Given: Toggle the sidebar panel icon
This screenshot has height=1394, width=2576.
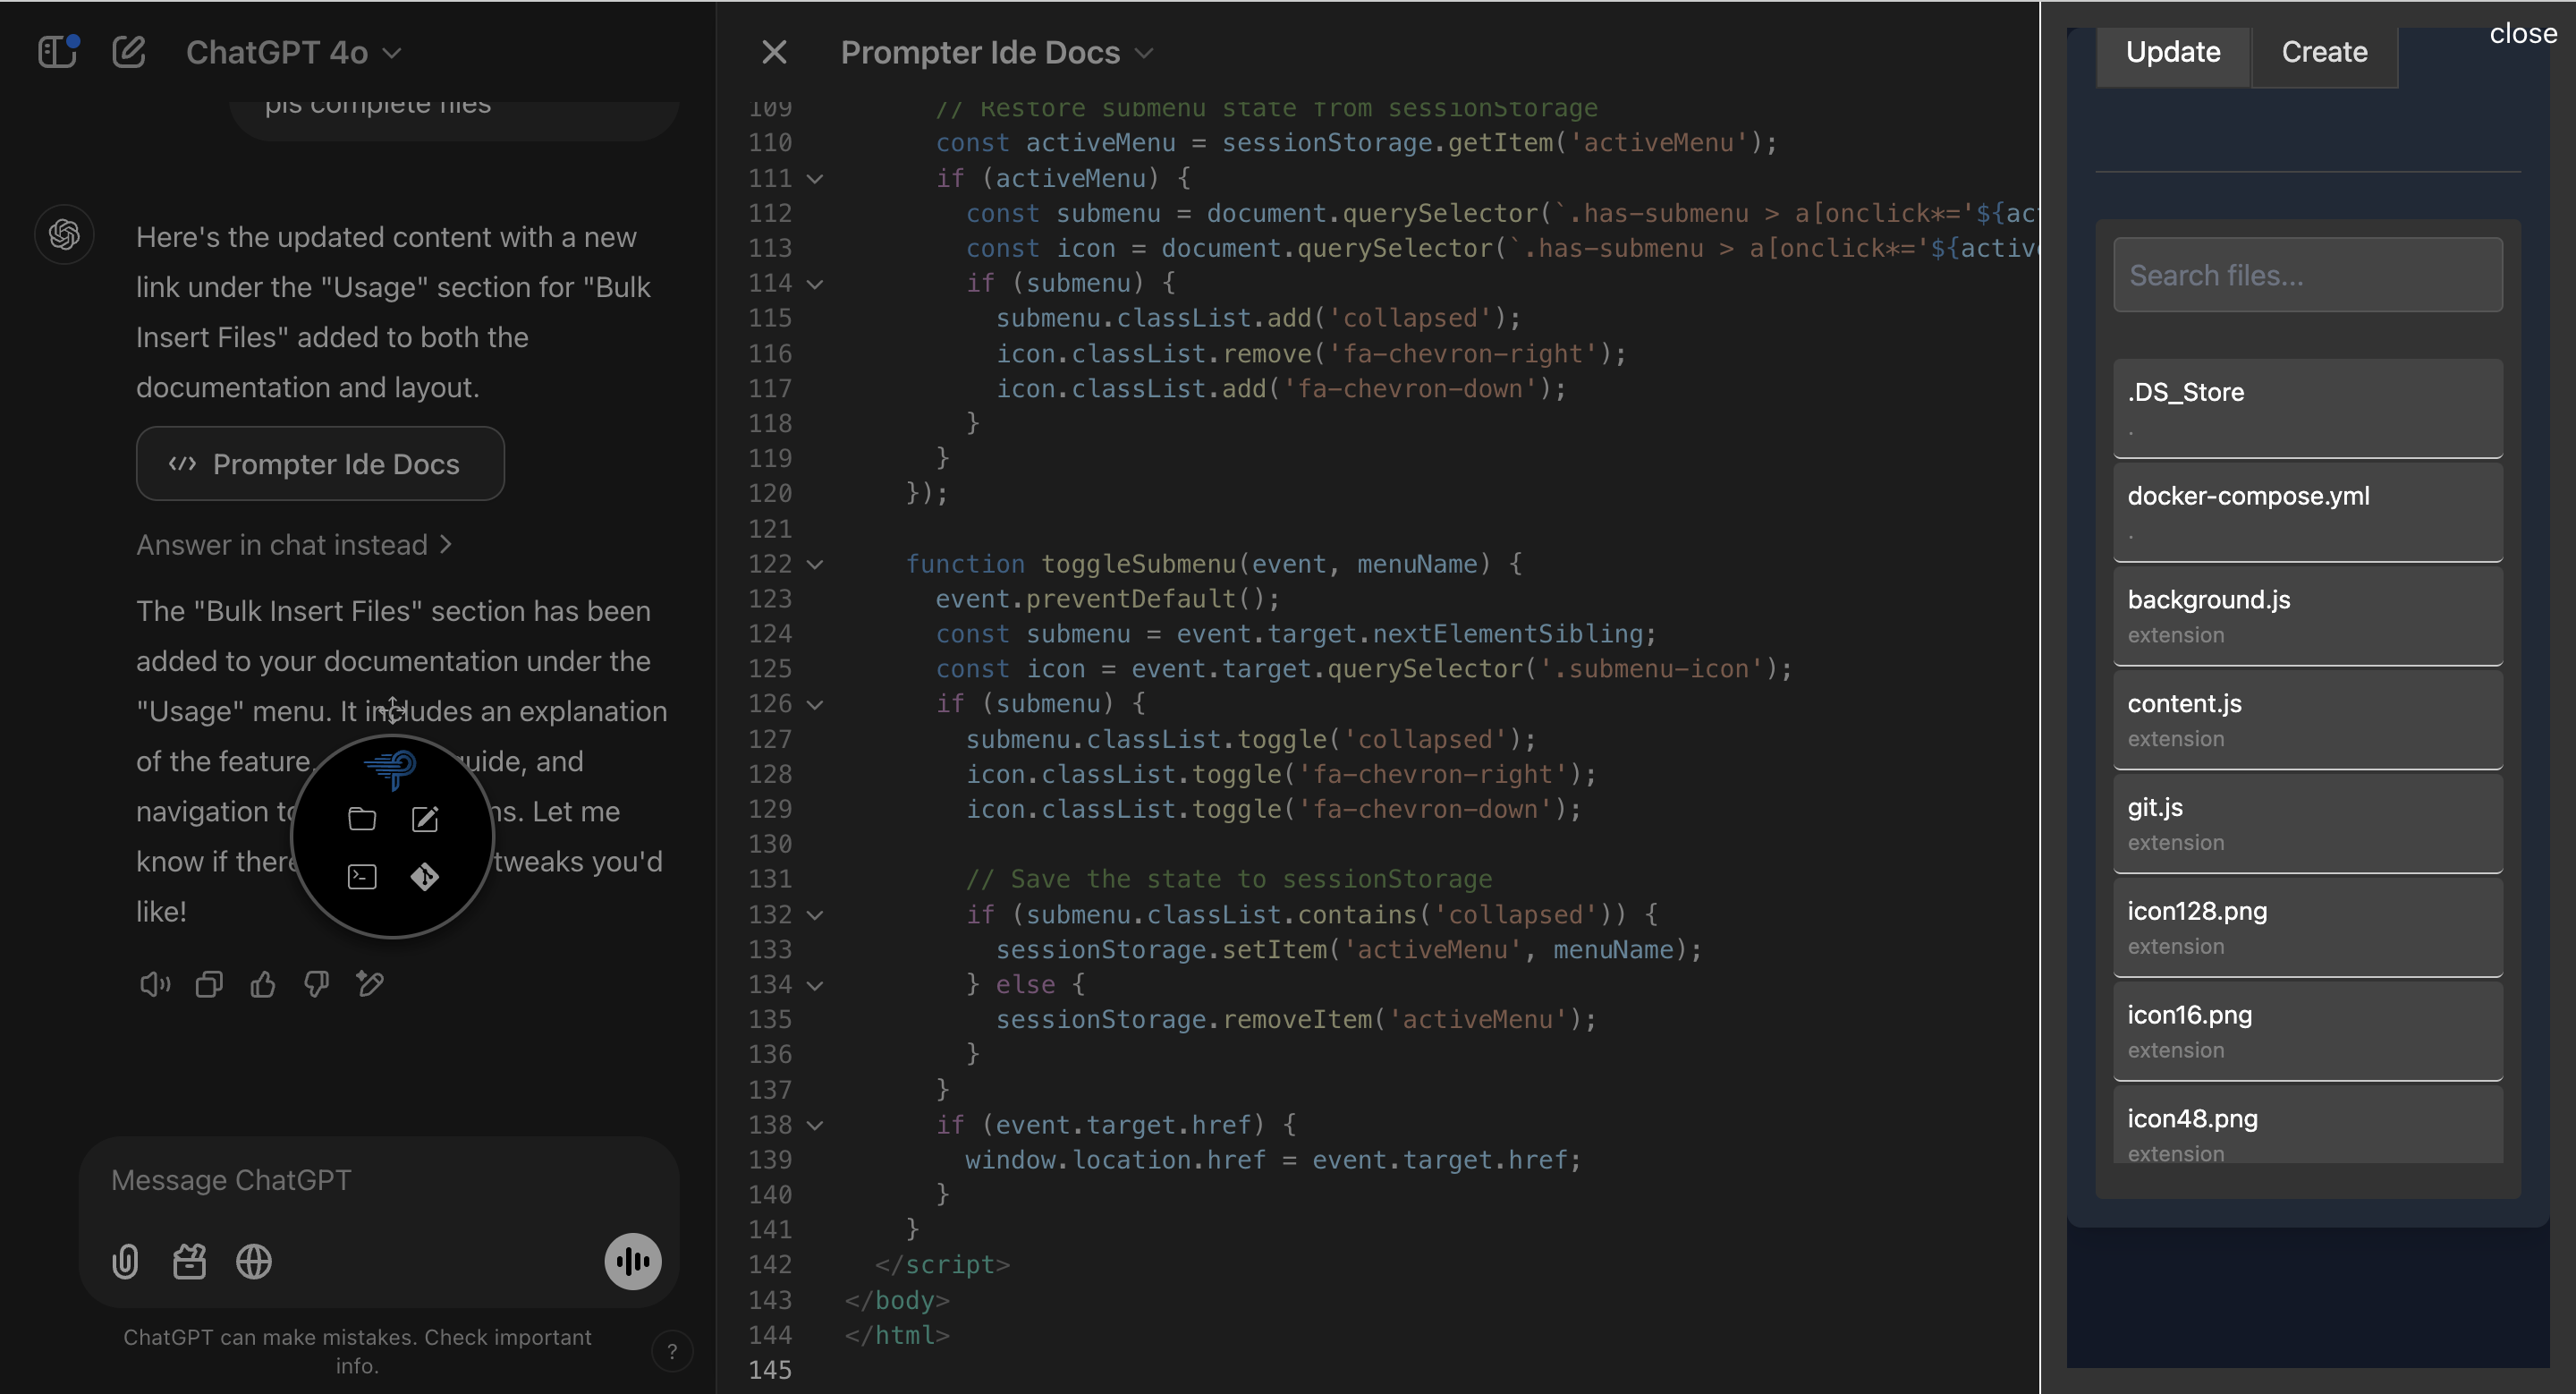Looking at the screenshot, I should point(57,51).
